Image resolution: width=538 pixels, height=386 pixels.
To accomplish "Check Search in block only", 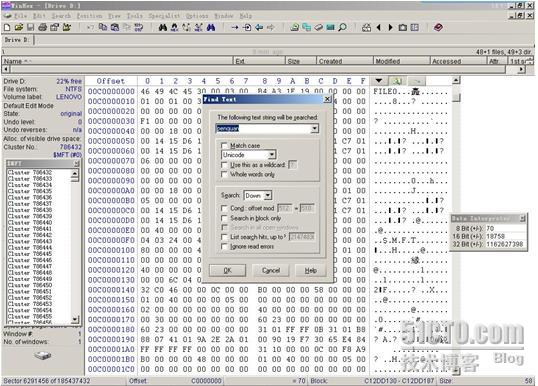I will click(x=224, y=218).
